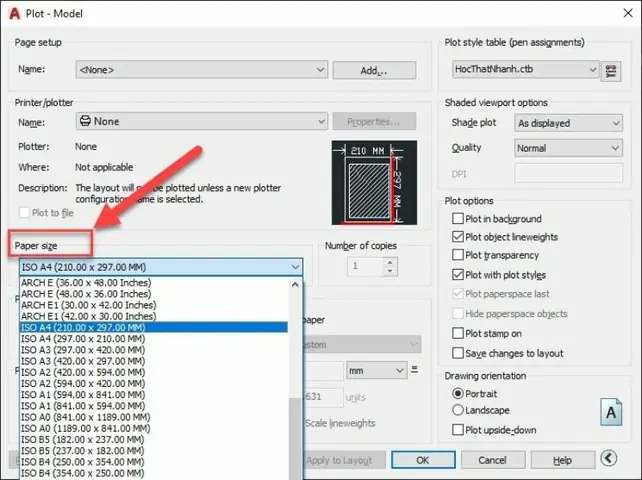Screen dimensions: 642x480
Task: Uncheck Plot object lineweights
Action: click(458, 237)
